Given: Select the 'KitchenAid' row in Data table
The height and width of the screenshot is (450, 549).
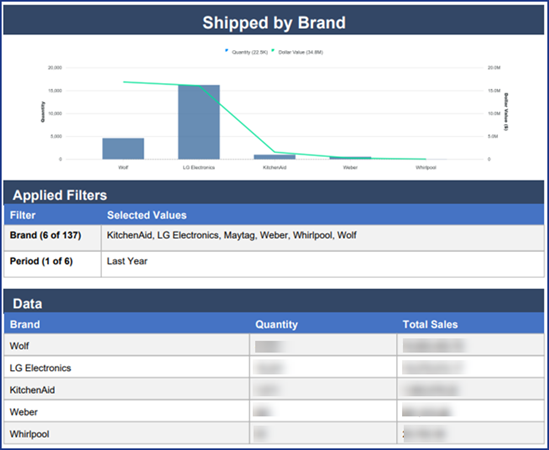Looking at the screenshot, I should 274,389.
